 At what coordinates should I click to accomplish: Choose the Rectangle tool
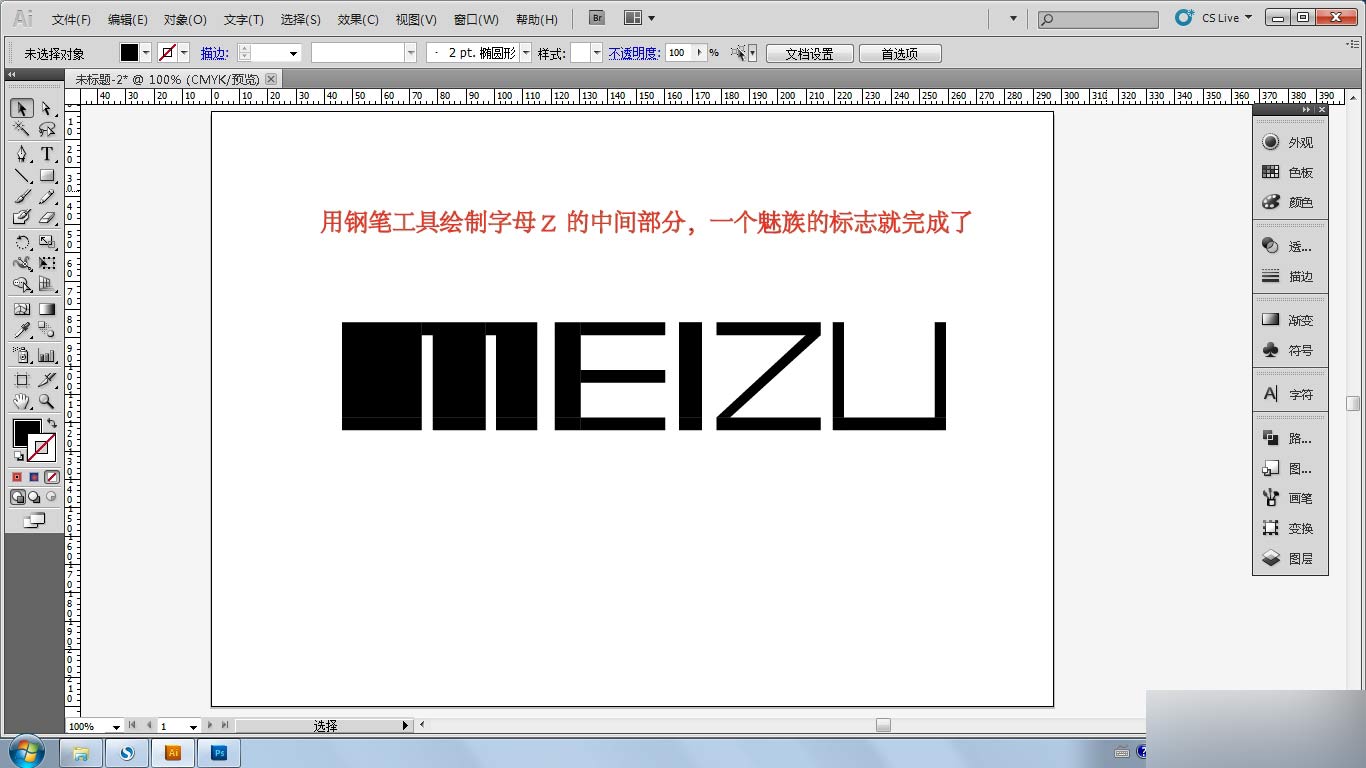click(46, 176)
